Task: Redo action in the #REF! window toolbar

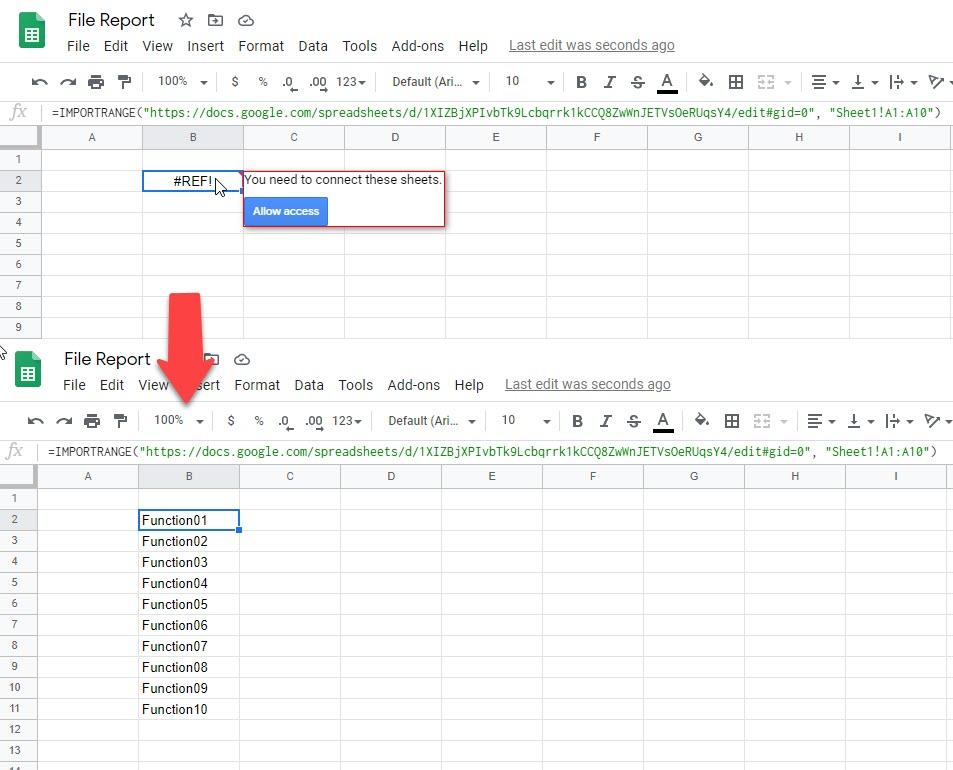Action: [67, 82]
